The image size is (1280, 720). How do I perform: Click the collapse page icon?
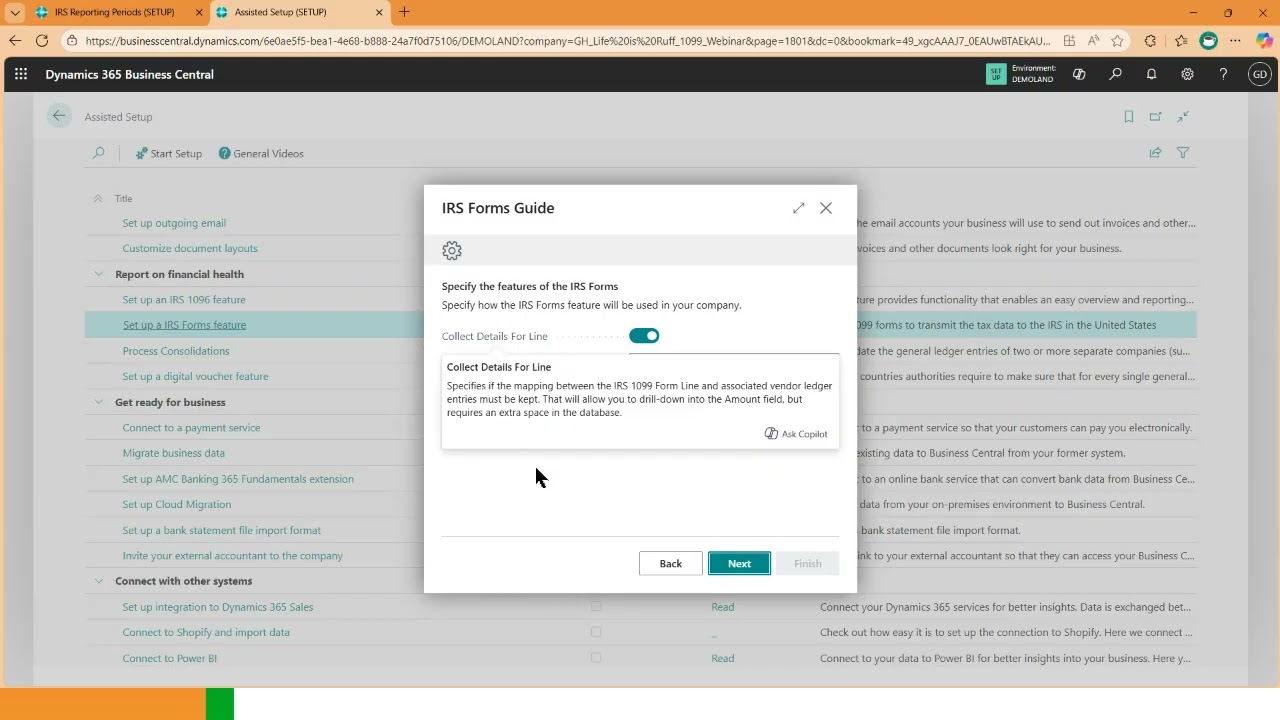click(x=1183, y=117)
